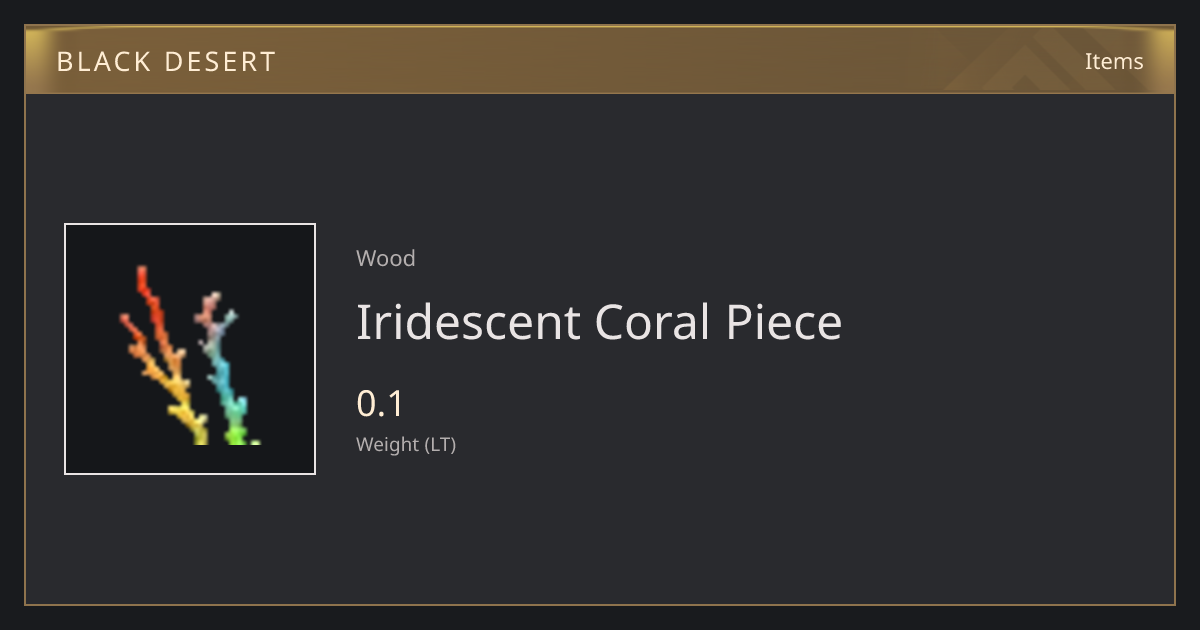Click the BLACK DESERT header title
The height and width of the screenshot is (630, 1200).
click(166, 62)
